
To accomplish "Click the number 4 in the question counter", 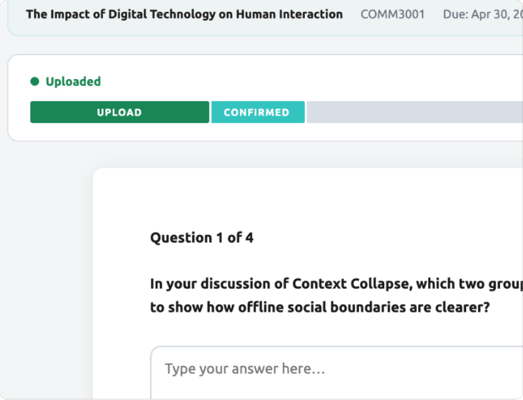I will pyautogui.click(x=249, y=238).
